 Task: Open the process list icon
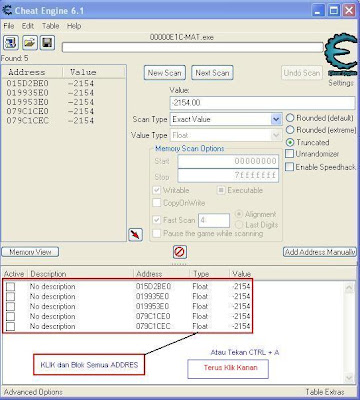[x=11, y=43]
